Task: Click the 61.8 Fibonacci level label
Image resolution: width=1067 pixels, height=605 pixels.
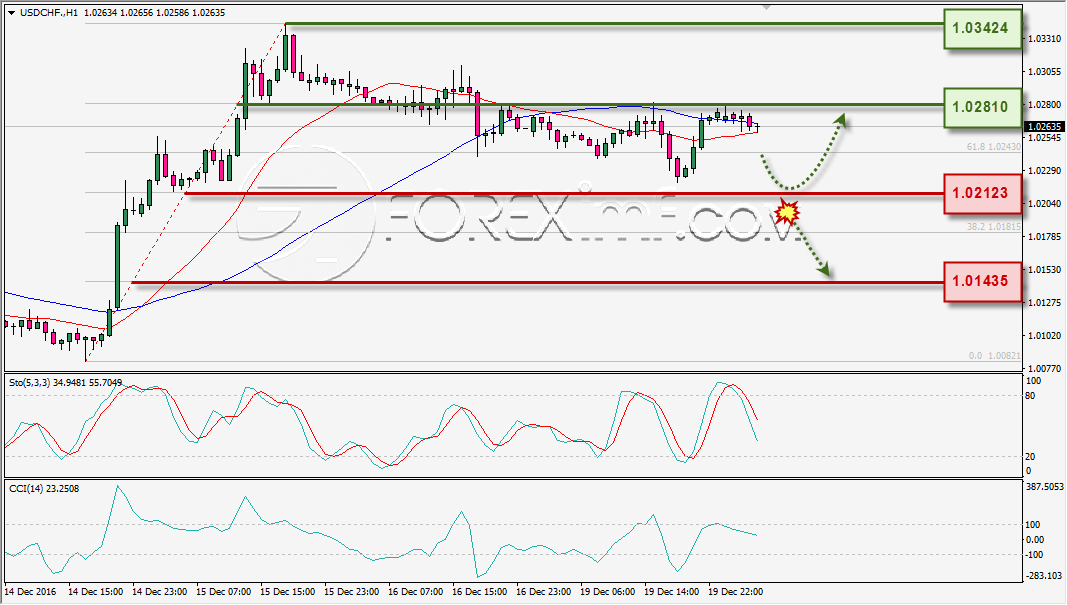Action: [x=994, y=147]
